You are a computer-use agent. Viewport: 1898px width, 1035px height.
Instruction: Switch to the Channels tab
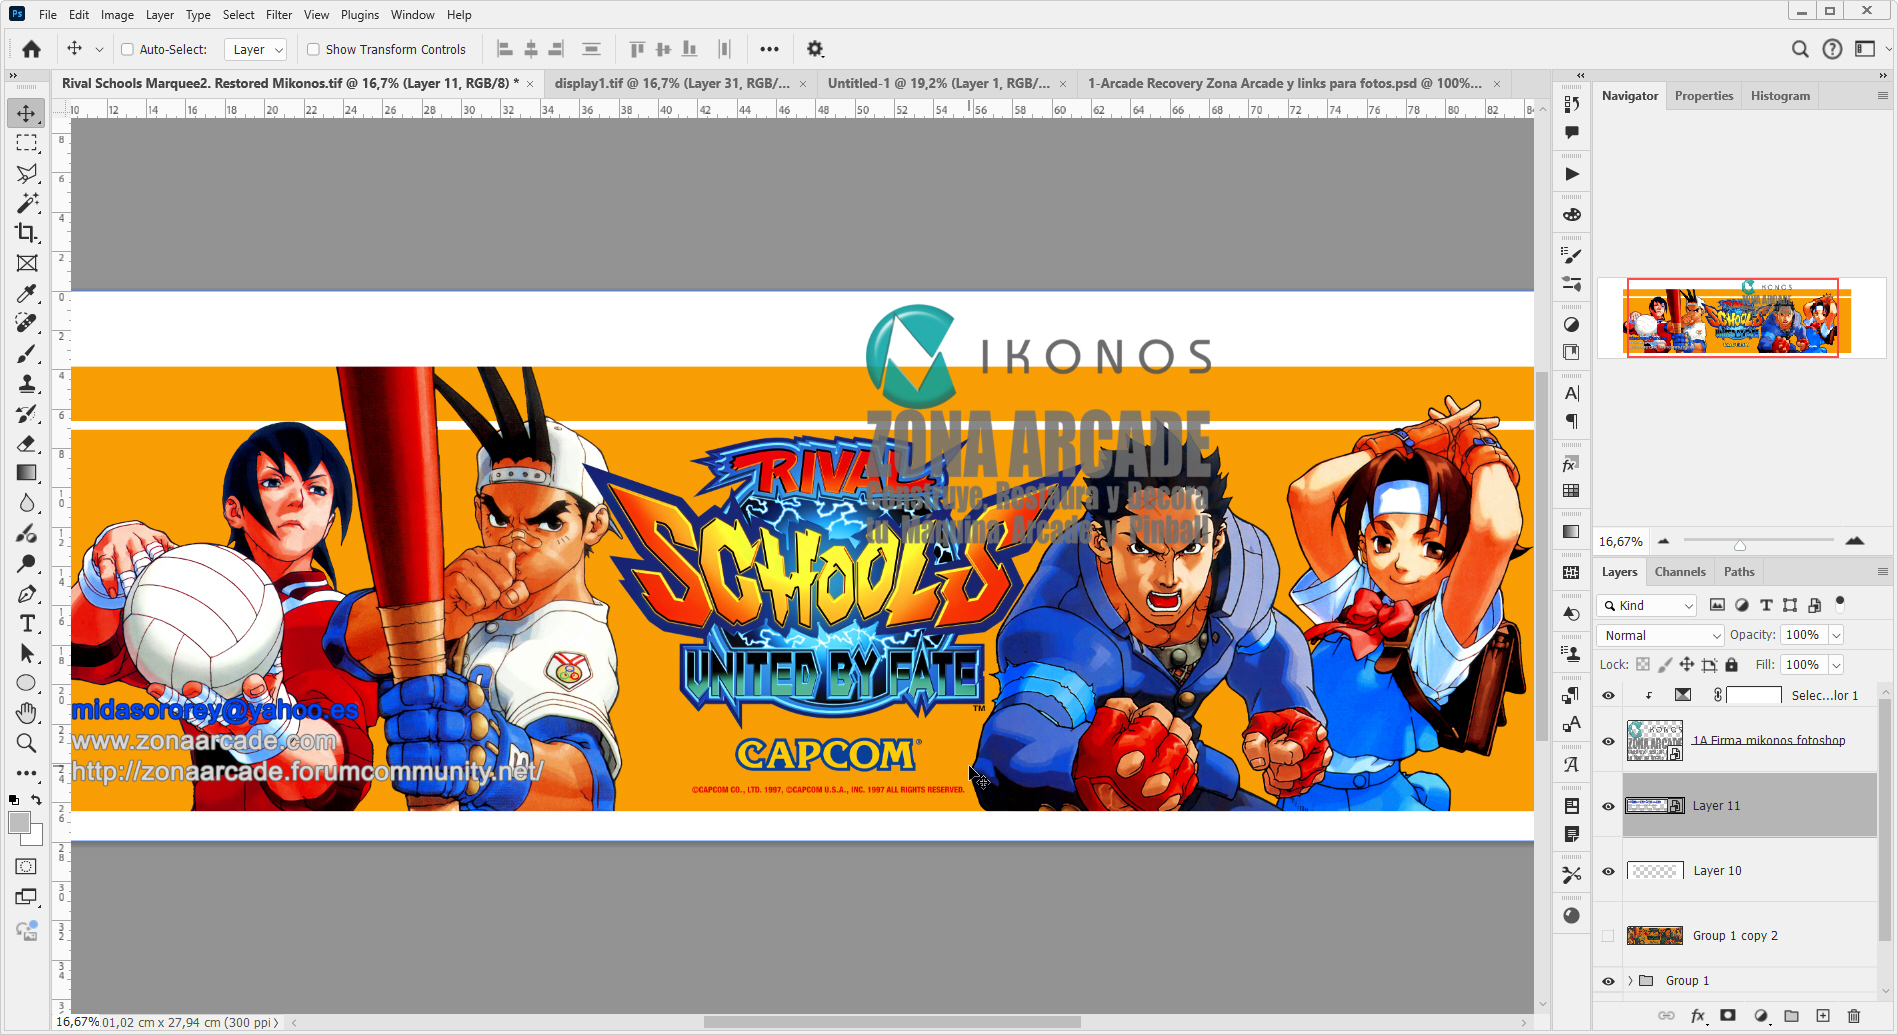1680,572
